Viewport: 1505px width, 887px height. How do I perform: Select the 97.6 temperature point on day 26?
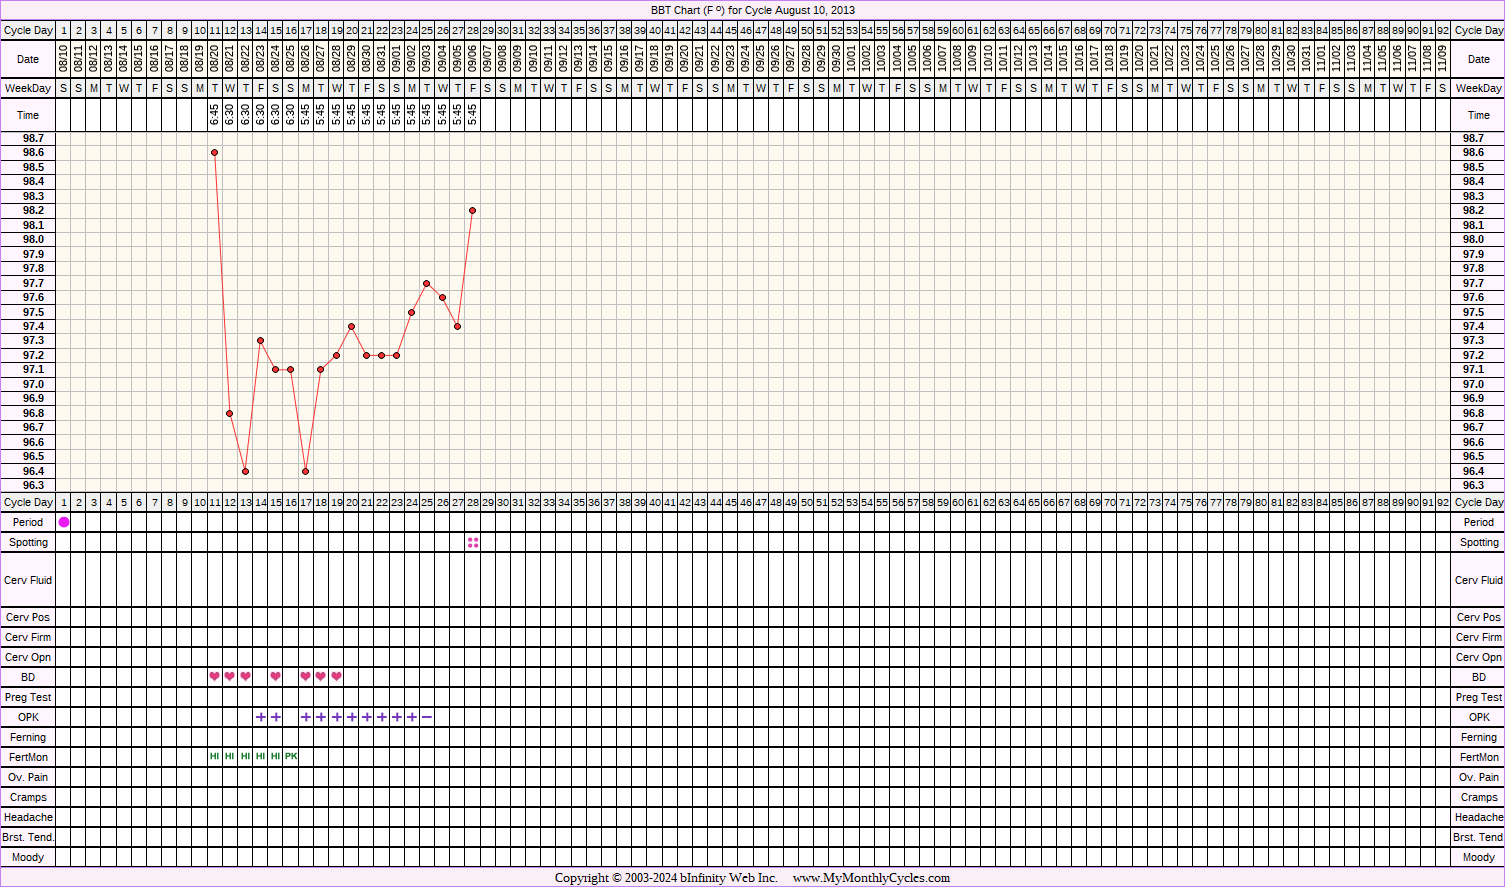tap(442, 297)
